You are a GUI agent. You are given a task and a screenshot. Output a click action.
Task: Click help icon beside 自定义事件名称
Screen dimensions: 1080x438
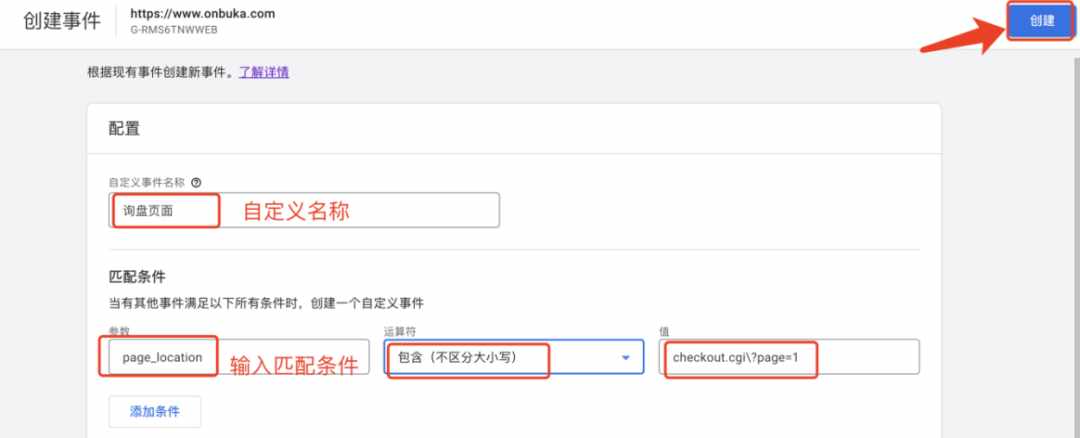click(196, 182)
